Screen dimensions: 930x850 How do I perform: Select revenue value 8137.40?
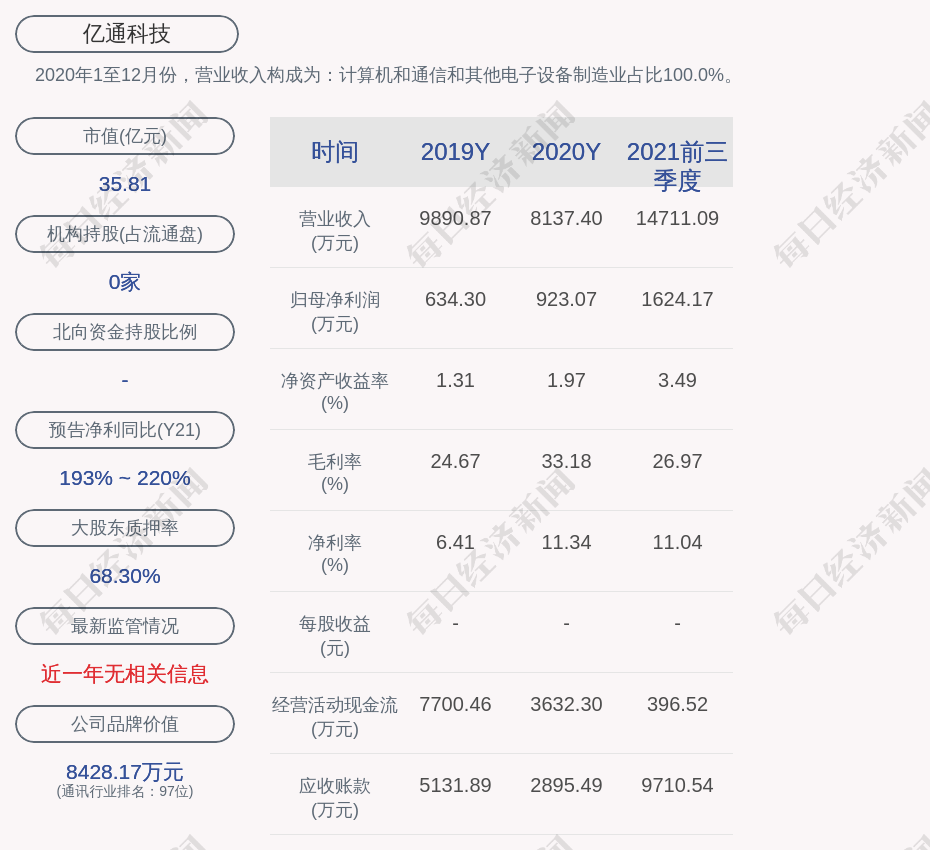click(x=566, y=218)
